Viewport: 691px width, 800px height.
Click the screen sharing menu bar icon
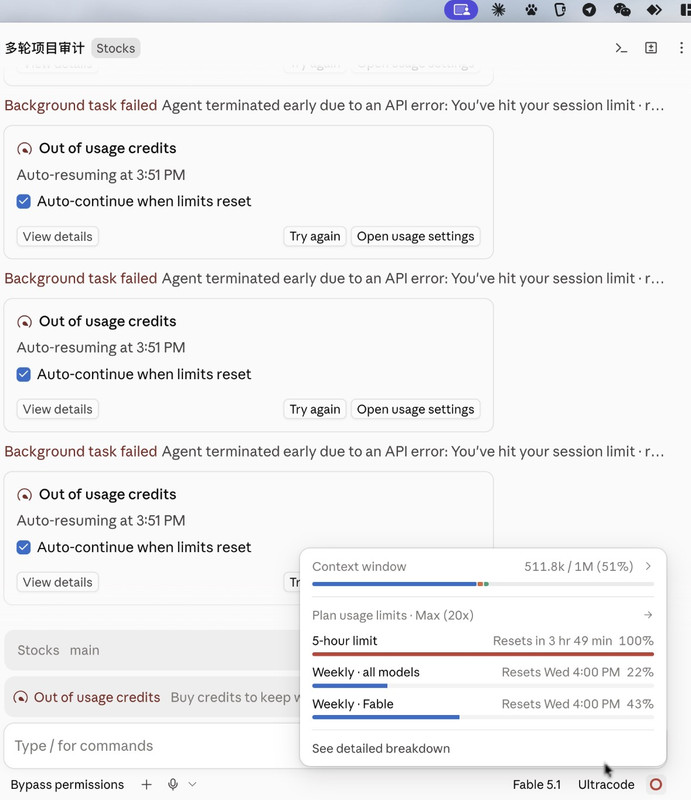461,10
